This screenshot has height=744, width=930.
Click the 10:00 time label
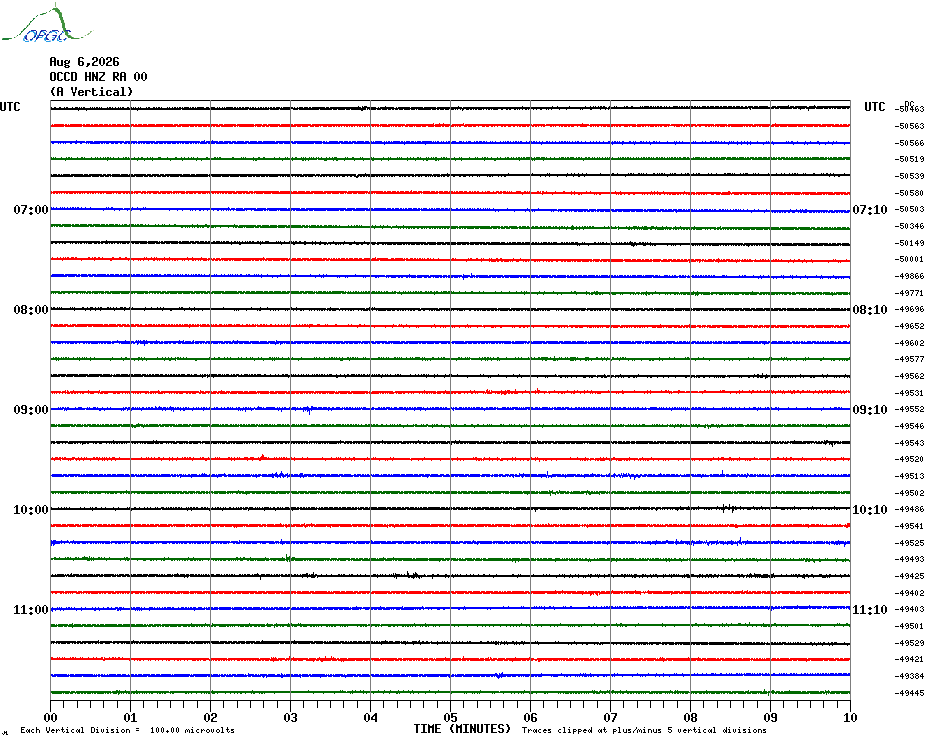[x=31, y=510]
